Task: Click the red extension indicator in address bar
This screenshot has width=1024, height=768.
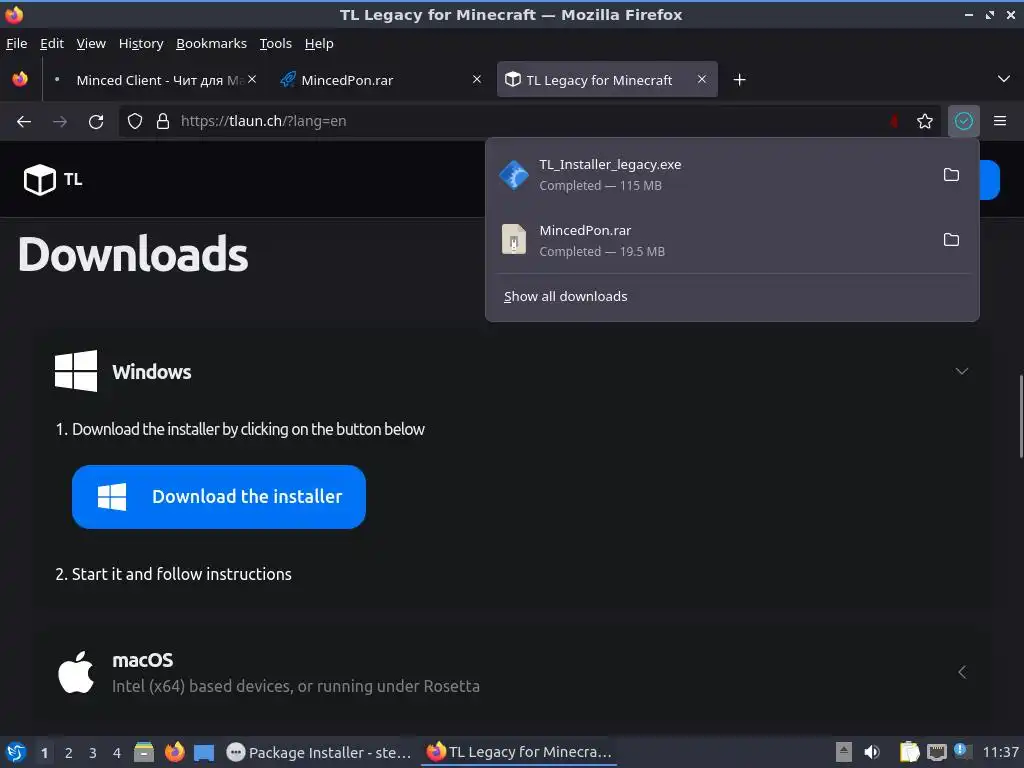Action: tap(894, 121)
